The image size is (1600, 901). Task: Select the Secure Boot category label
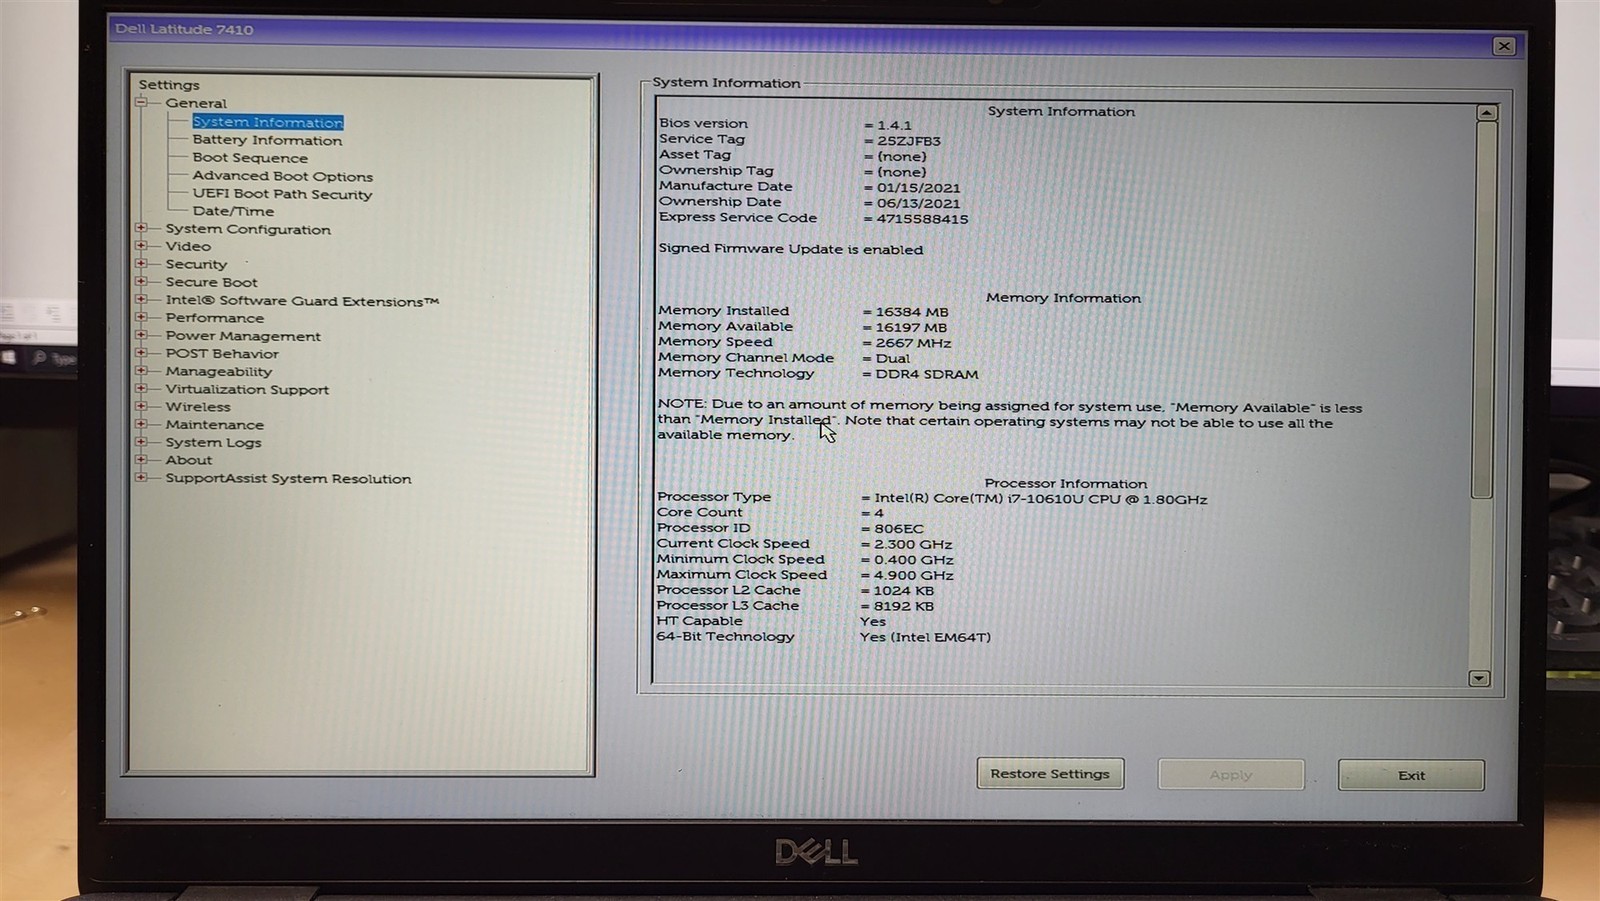[x=211, y=282]
